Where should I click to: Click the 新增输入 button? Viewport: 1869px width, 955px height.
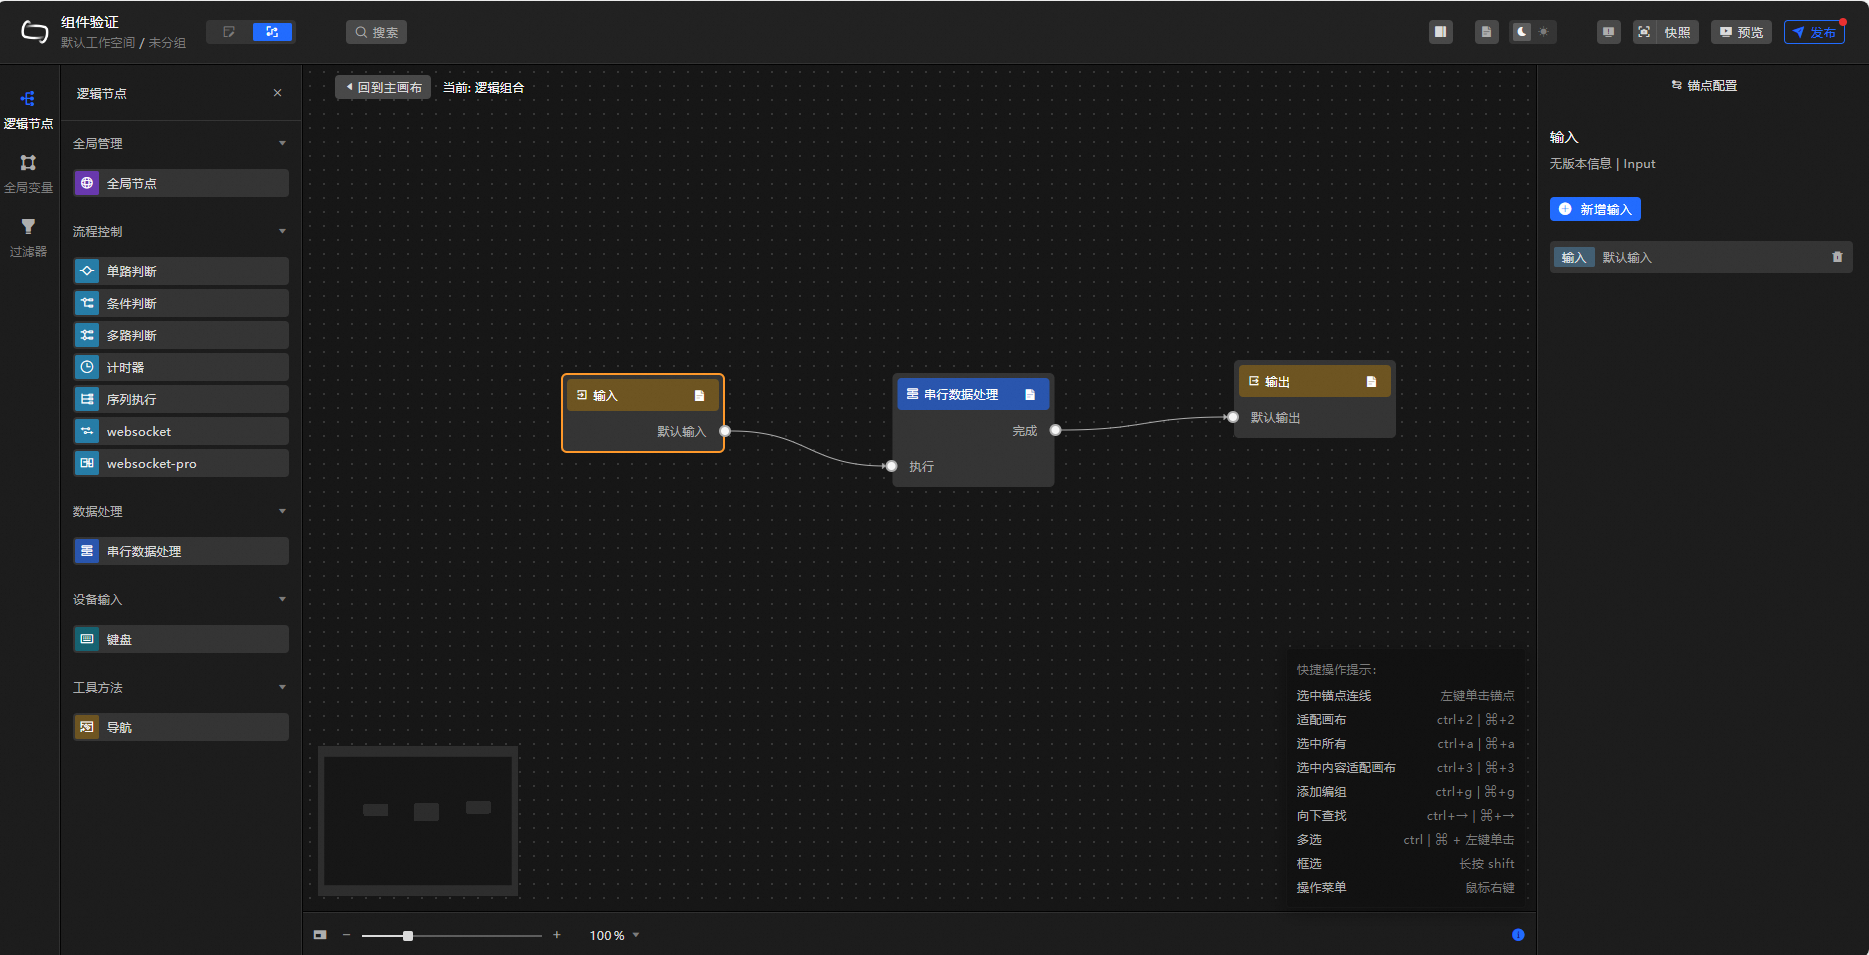click(x=1595, y=209)
